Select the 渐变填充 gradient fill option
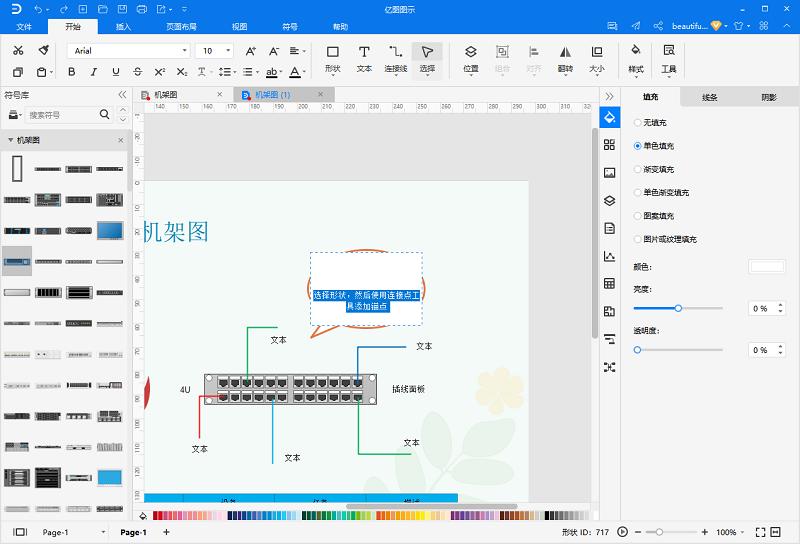This screenshot has height=544, width=800. [x=638, y=169]
